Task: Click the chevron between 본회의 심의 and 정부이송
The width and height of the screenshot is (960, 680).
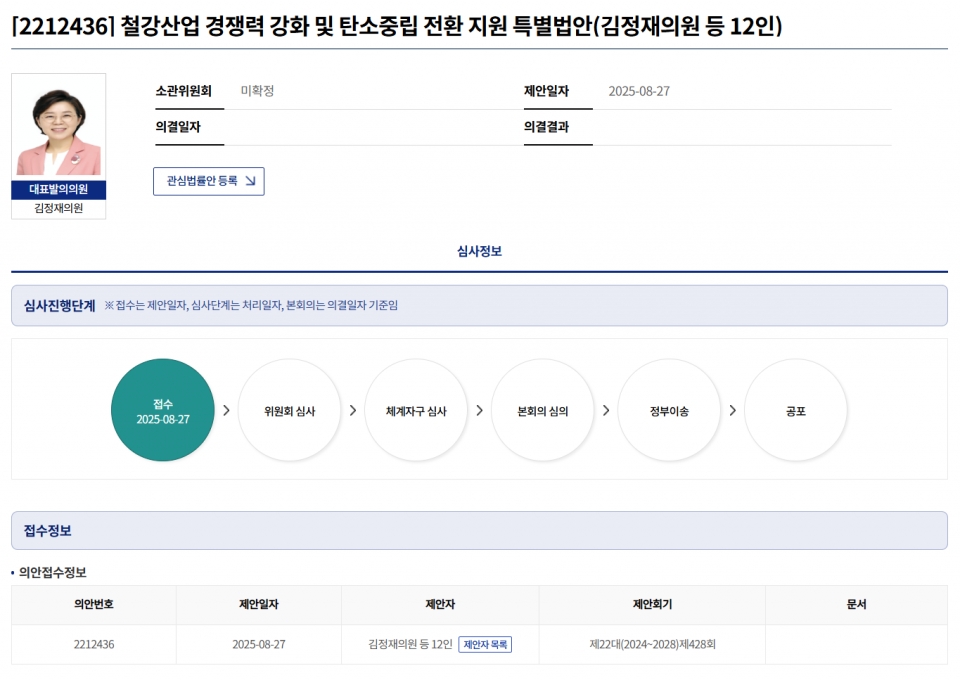Action: tap(606, 410)
